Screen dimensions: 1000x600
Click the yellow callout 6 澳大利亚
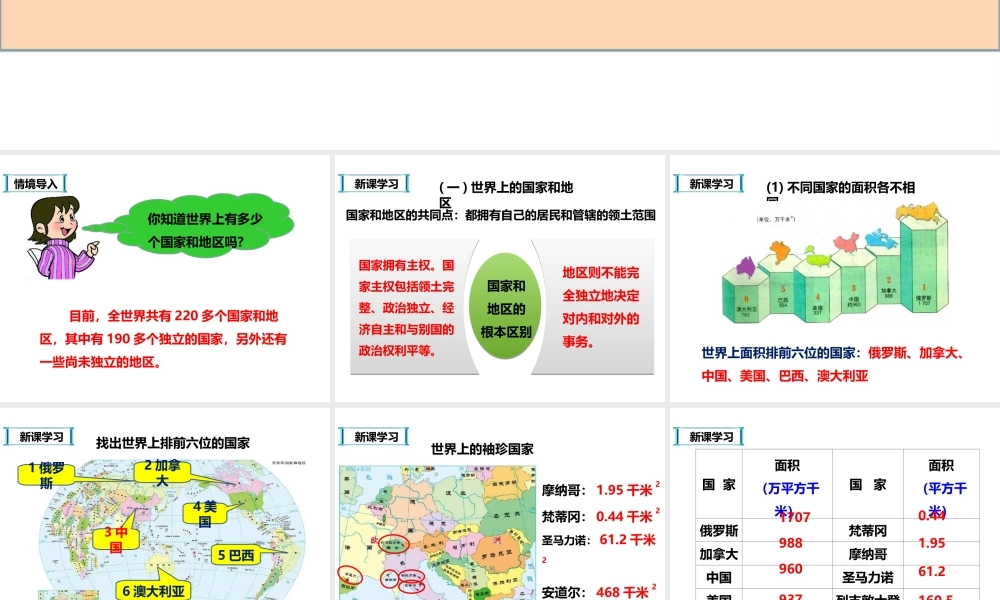[x=153, y=591]
